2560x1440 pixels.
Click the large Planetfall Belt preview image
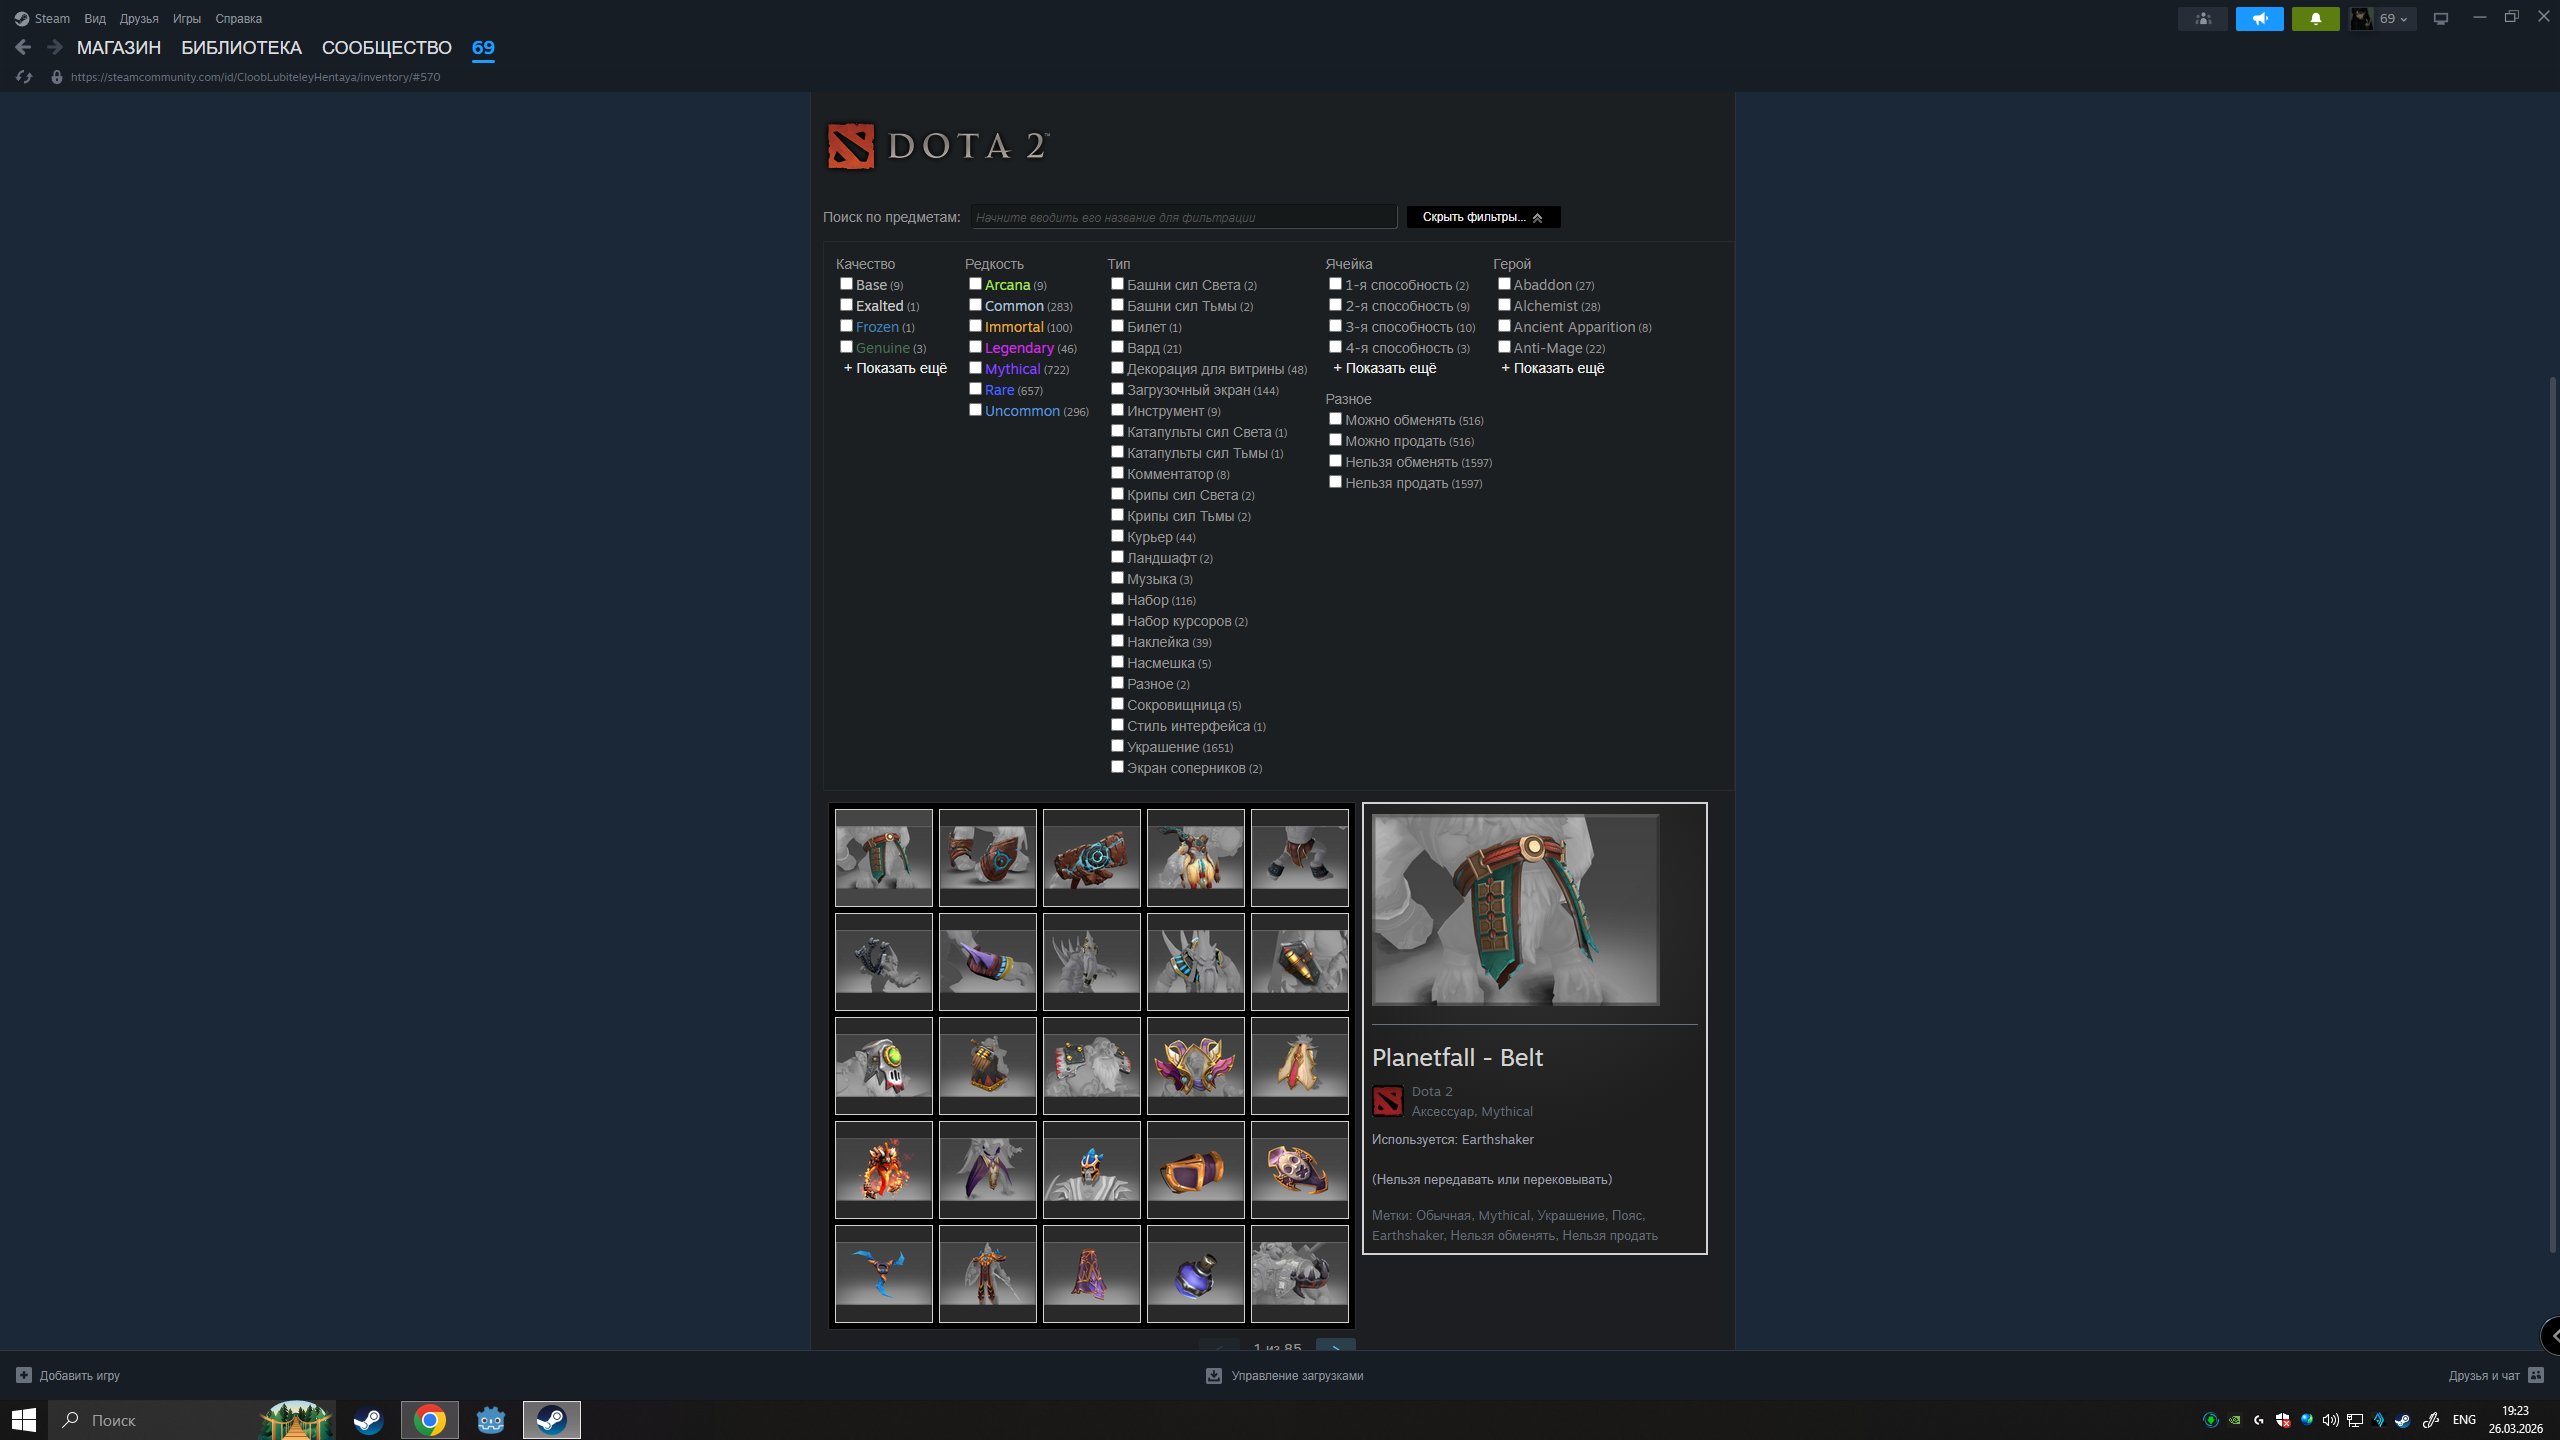point(1516,910)
